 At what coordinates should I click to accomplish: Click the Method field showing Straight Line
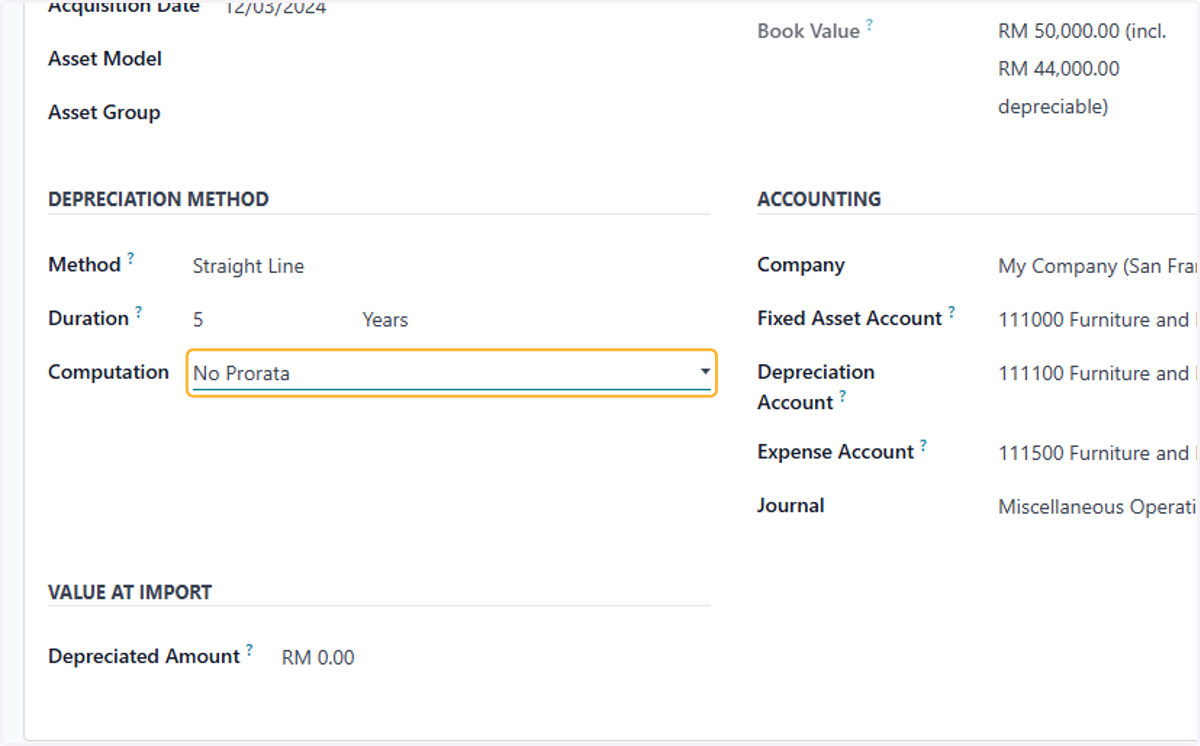click(x=248, y=267)
